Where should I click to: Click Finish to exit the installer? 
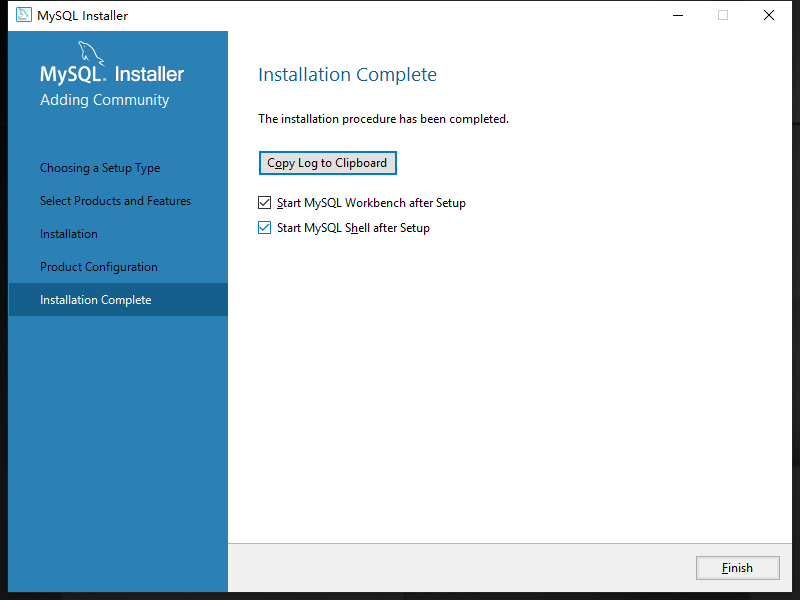pos(737,568)
